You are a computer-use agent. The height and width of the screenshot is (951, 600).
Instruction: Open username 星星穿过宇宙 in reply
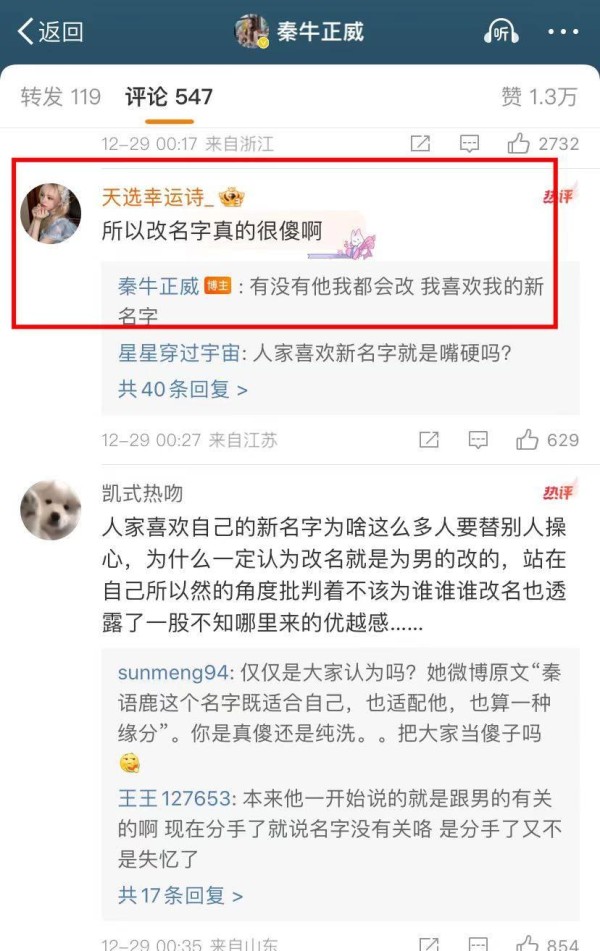tap(178, 352)
